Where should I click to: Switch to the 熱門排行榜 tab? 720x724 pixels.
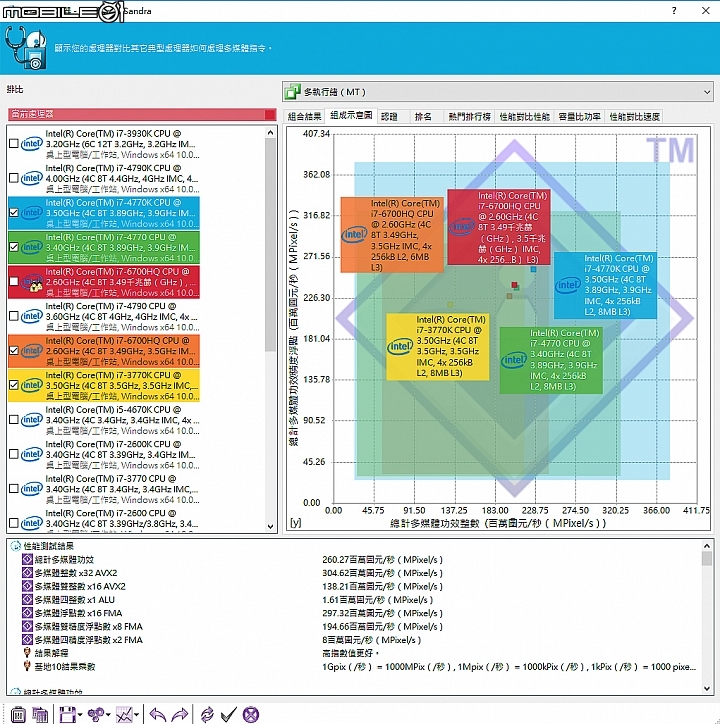(x=469, y=116)
